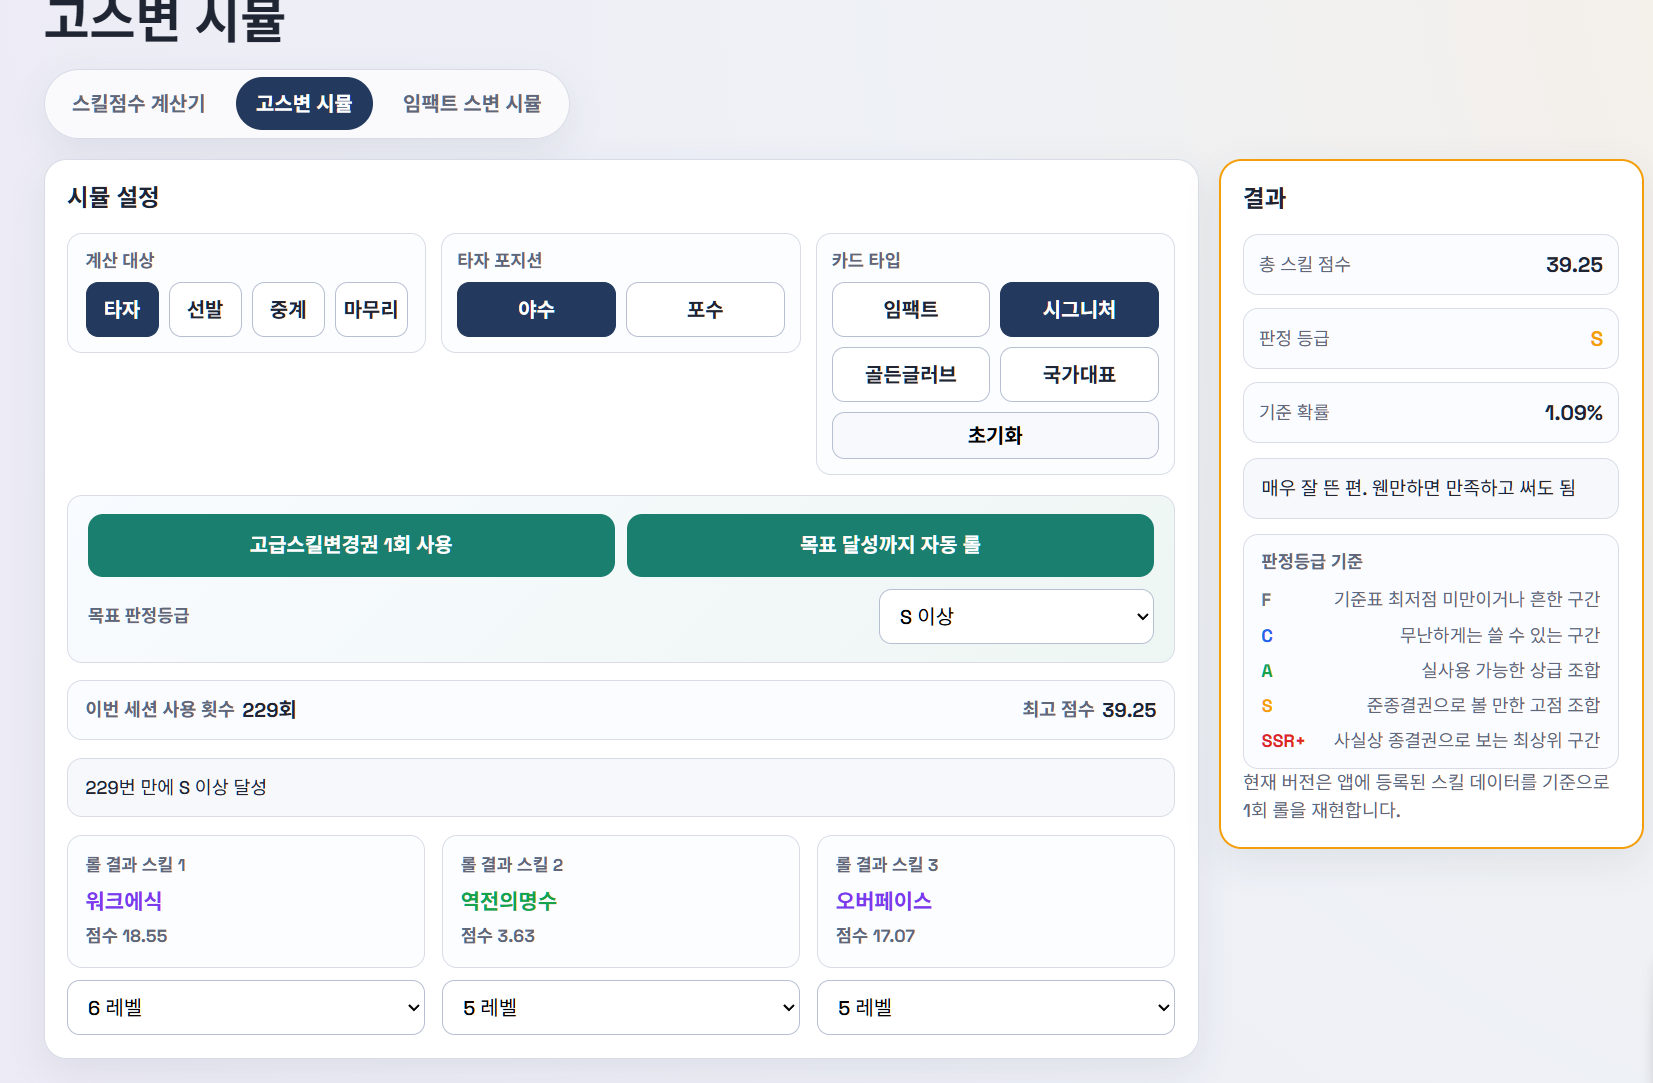
Task: Select 타자 as calculation target
Action: (x=122, y=310)
